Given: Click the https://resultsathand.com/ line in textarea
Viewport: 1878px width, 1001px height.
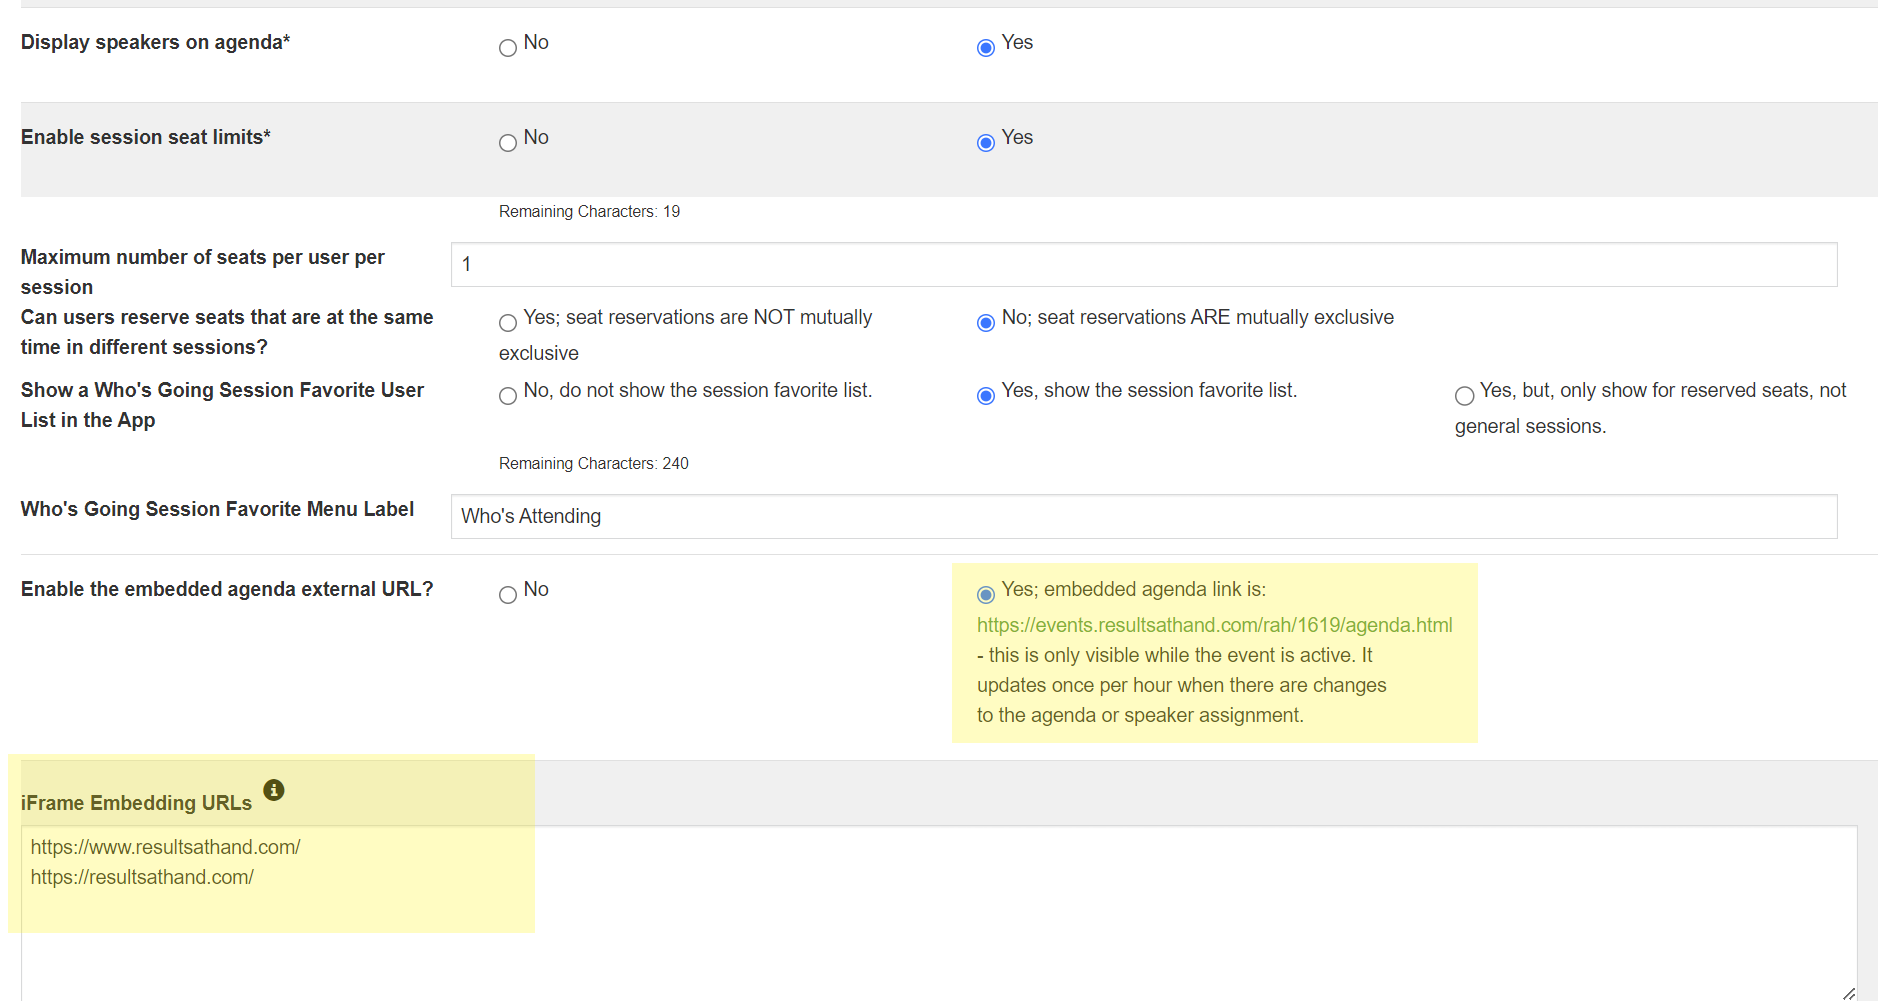Looking at the screenshot, I should pyautogui.click(x=142, y=877).
